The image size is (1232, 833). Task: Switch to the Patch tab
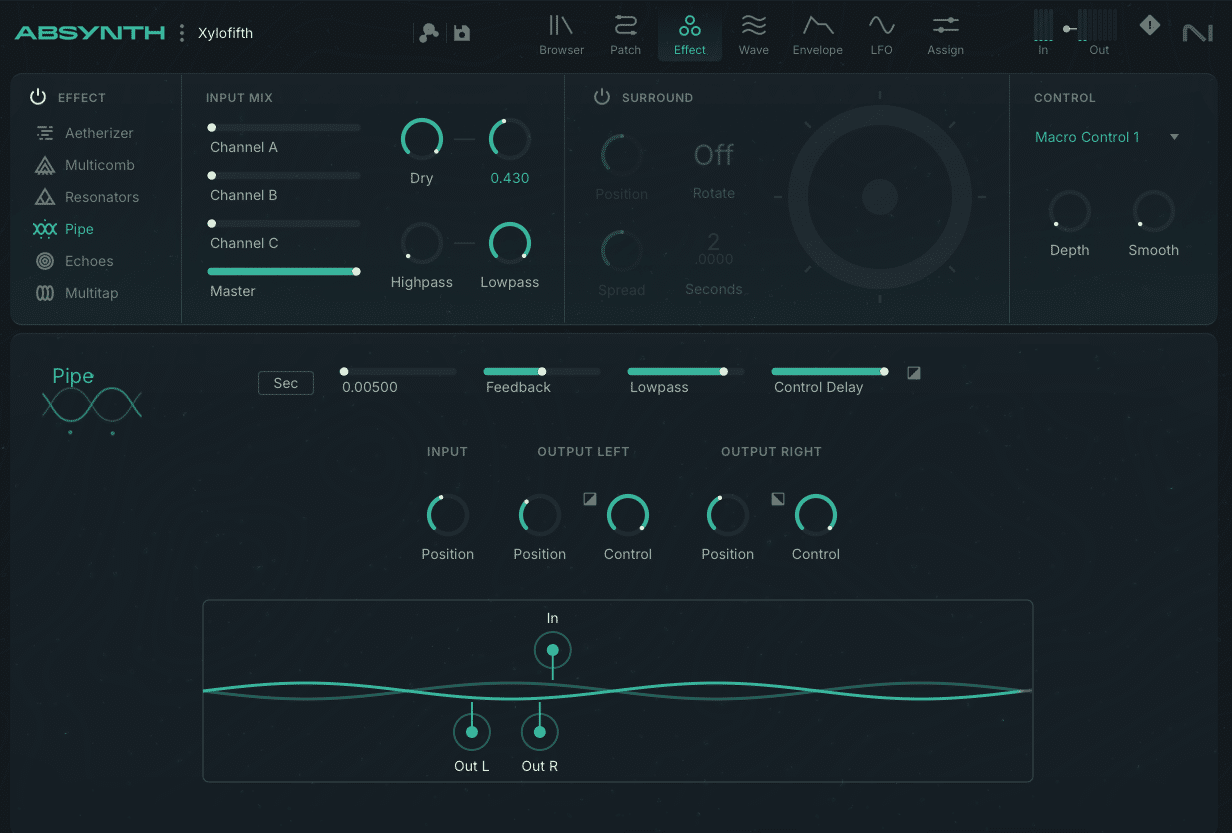click(x=625, y=34)
